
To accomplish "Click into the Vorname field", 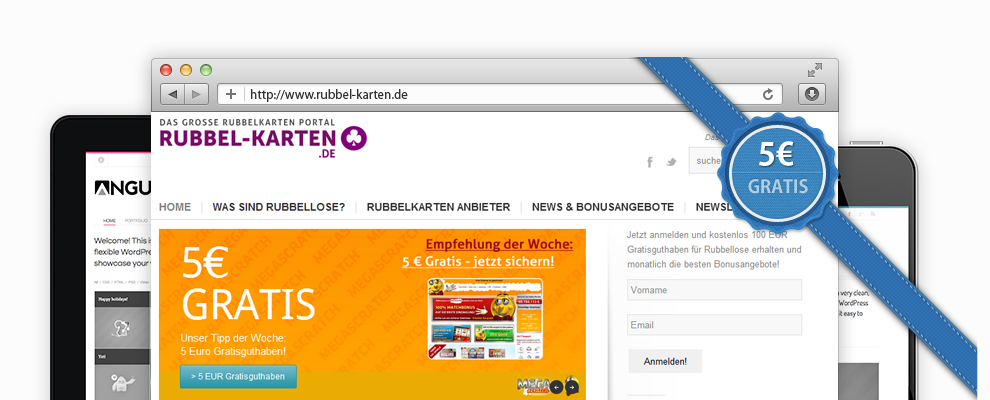I will point(715,290).
